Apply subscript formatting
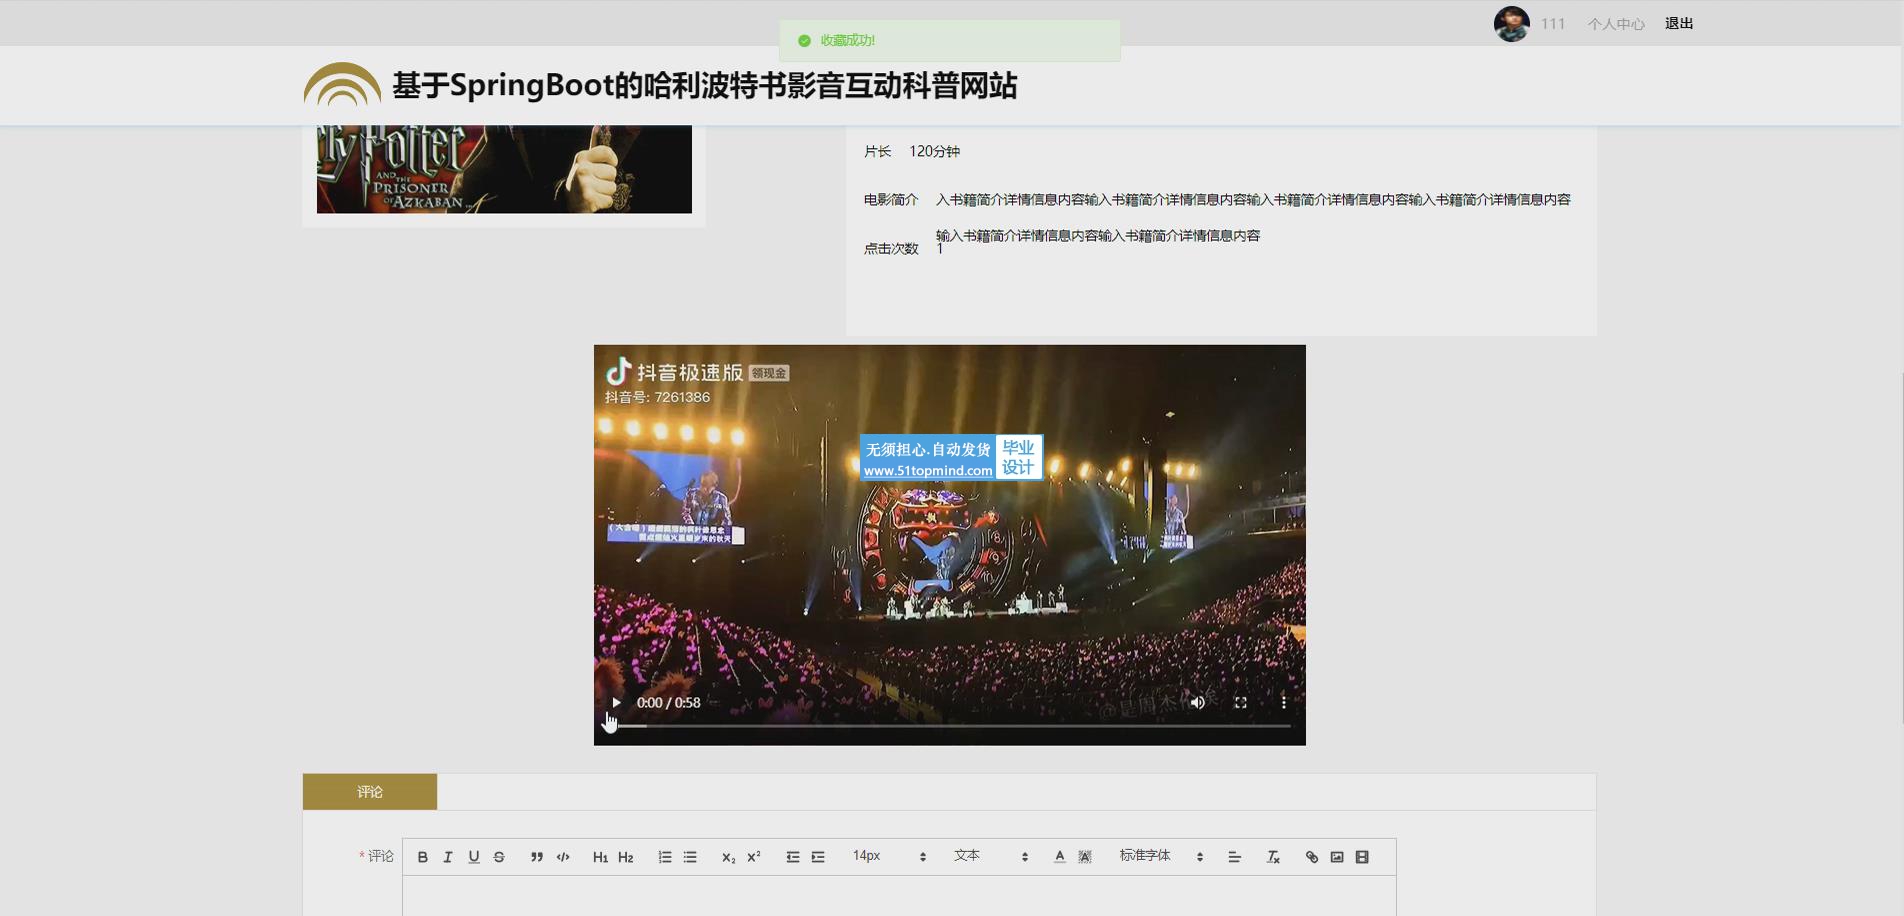 (x=728, y=857)
